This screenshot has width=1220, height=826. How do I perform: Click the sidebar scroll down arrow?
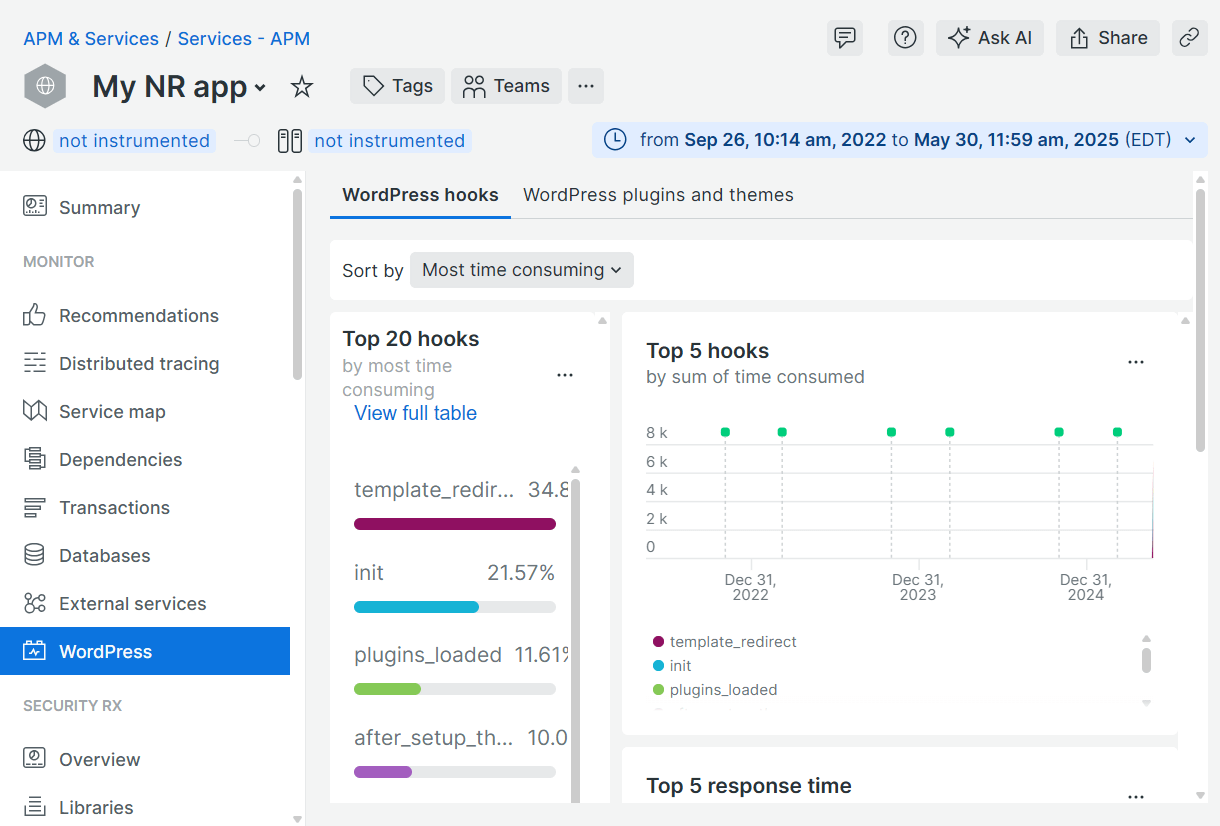click(x=297, y=819)
